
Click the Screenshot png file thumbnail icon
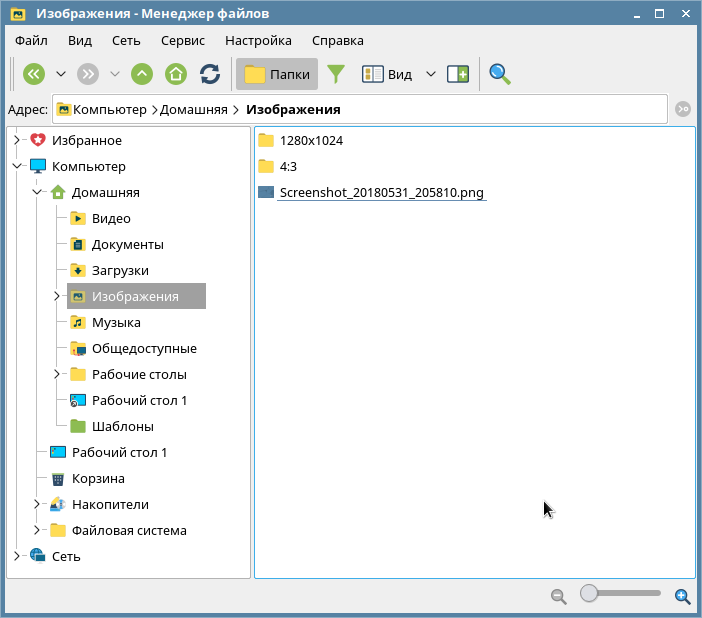pos(266,192)
